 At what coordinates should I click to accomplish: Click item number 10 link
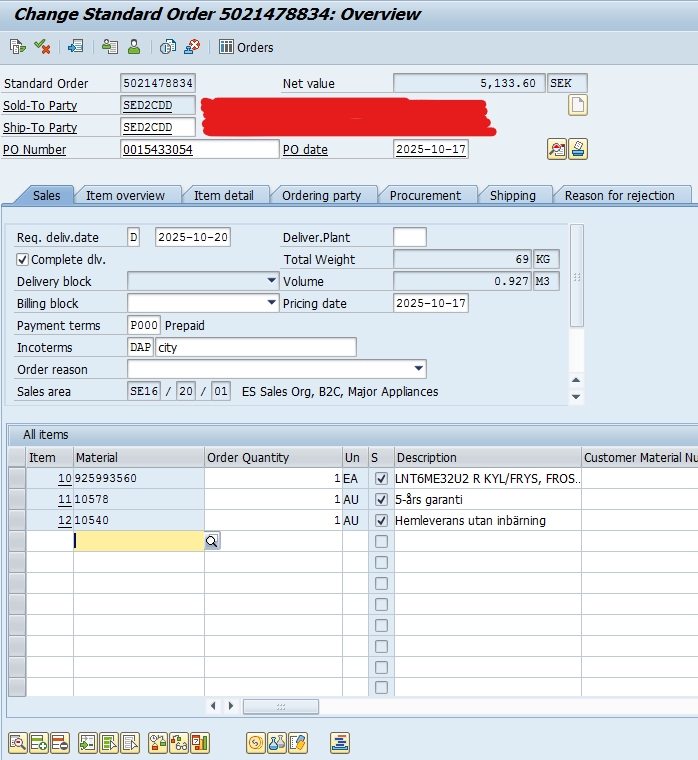point(64,478)
